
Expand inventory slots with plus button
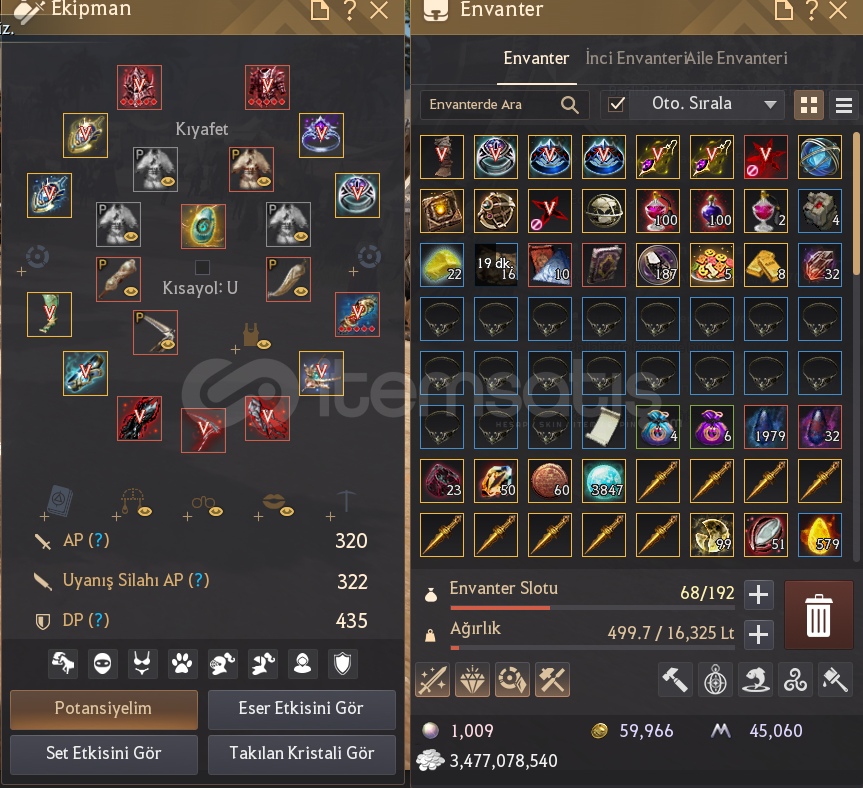click(x=758, y=594)
